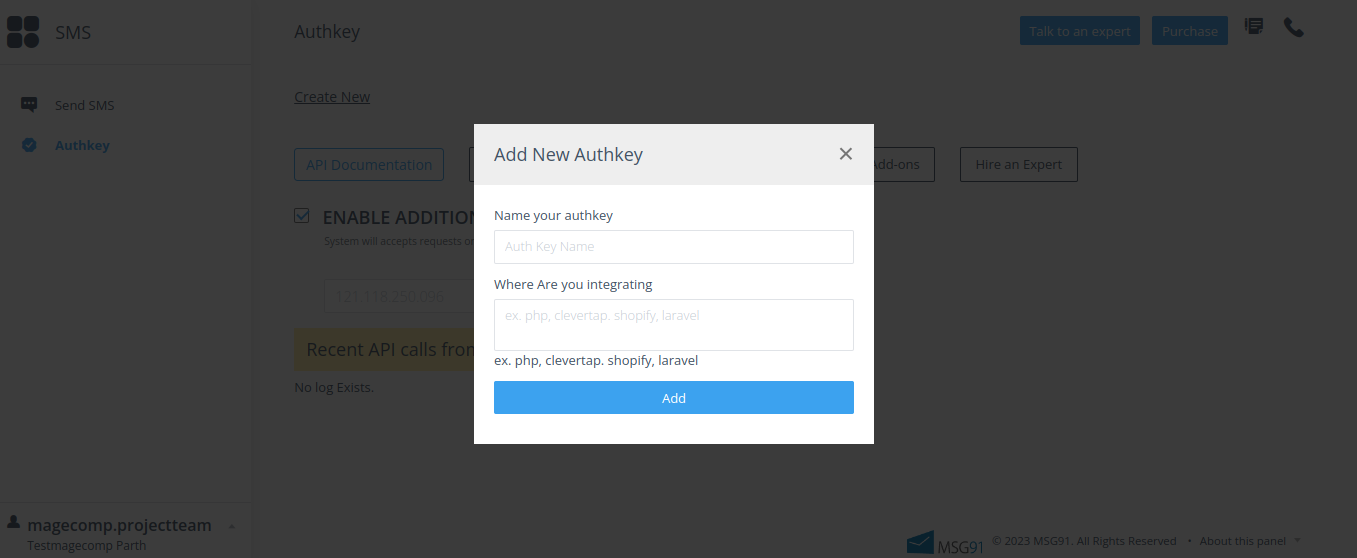This screenshot has width=1357, height=558.
Task: Open the notes icon in top bar
Action: [x=1253, y=28]
